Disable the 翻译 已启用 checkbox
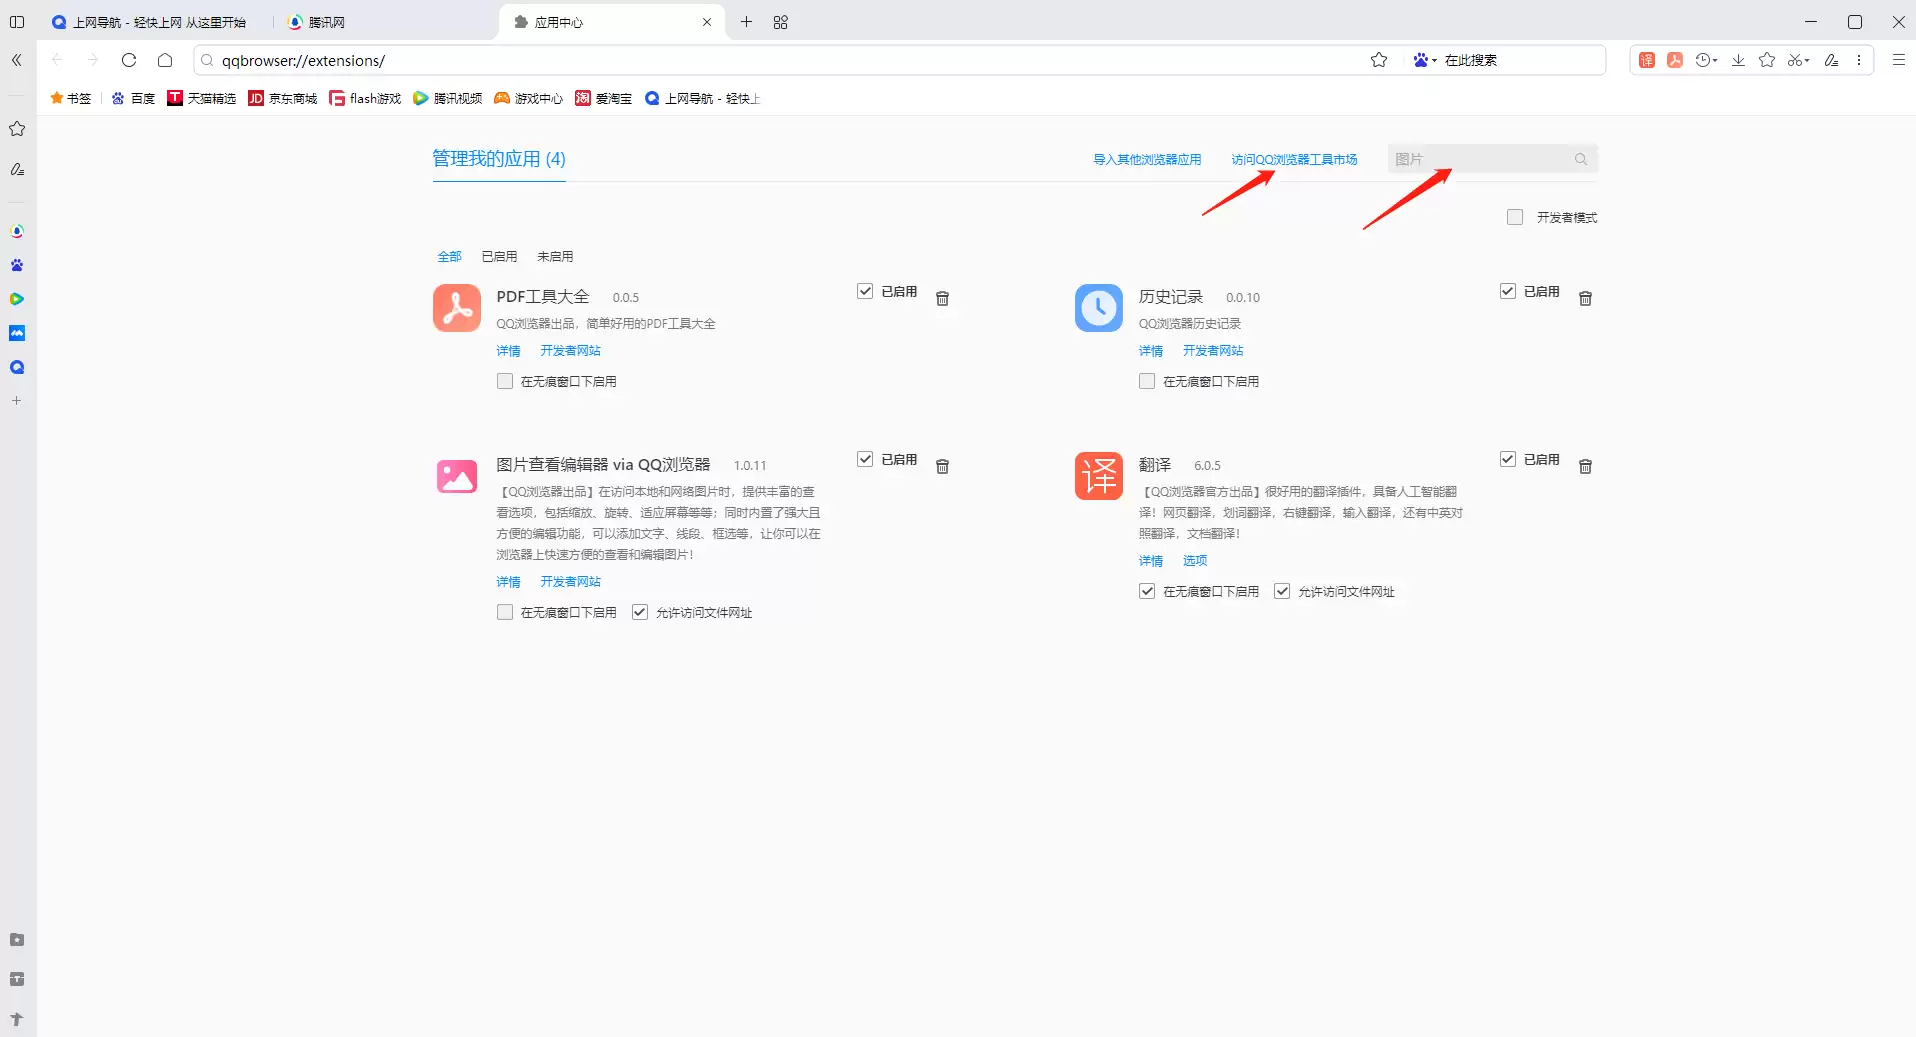This screenshot has height=1037, width=1916. coord(1508,459)
